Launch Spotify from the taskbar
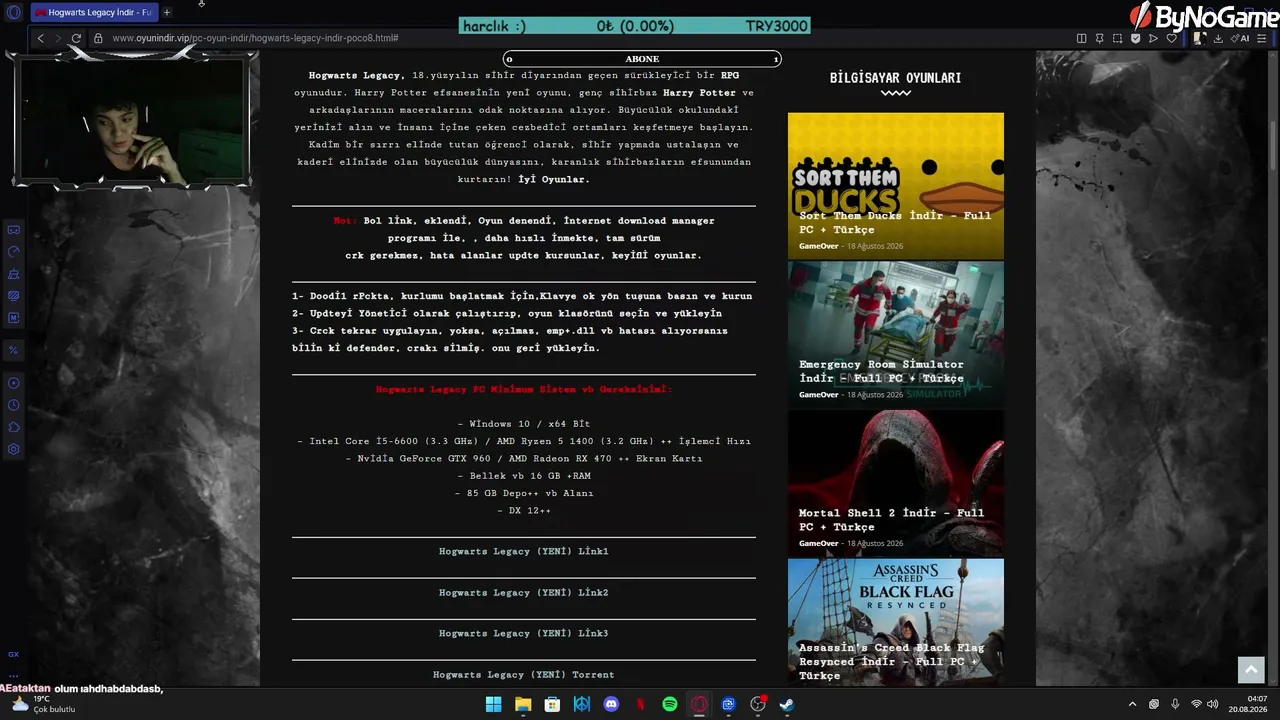1280x720 pixels. tap(670, 704)
